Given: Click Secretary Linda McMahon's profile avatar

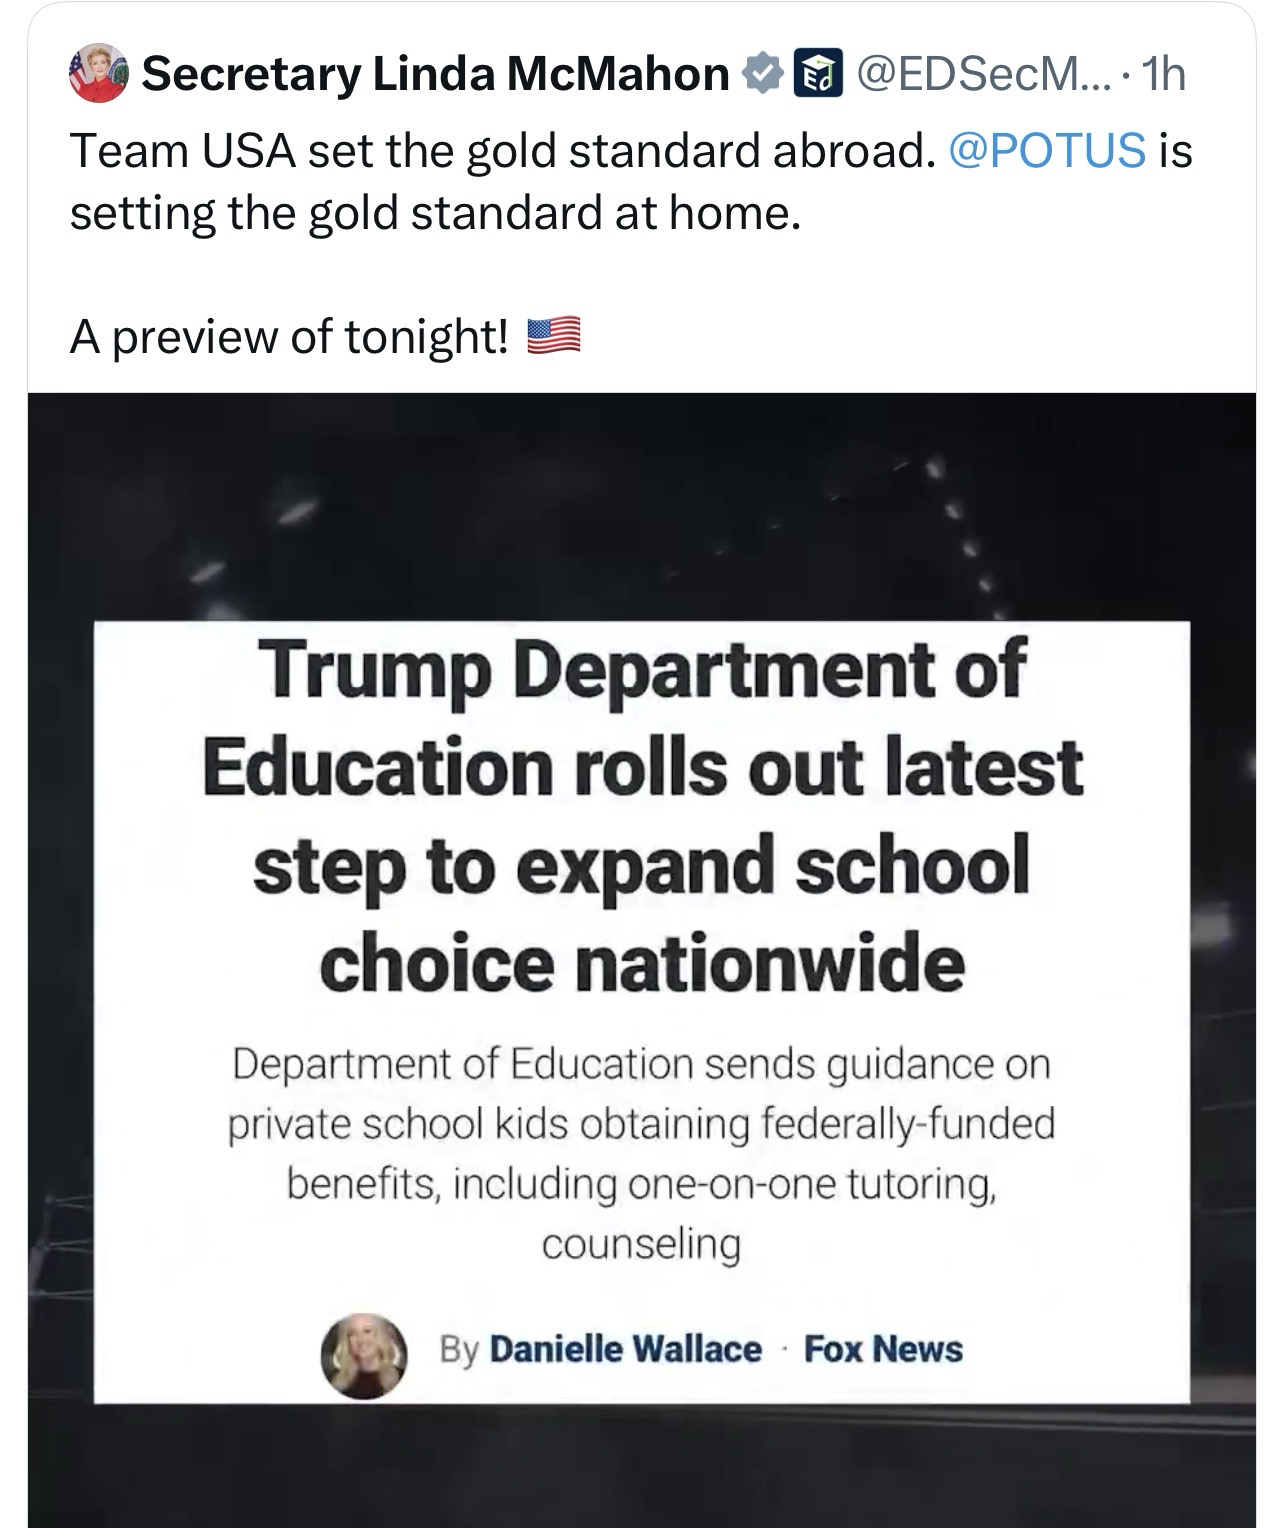Looking at the screenshot, I should pyautogui.click(x=98, y=74).
